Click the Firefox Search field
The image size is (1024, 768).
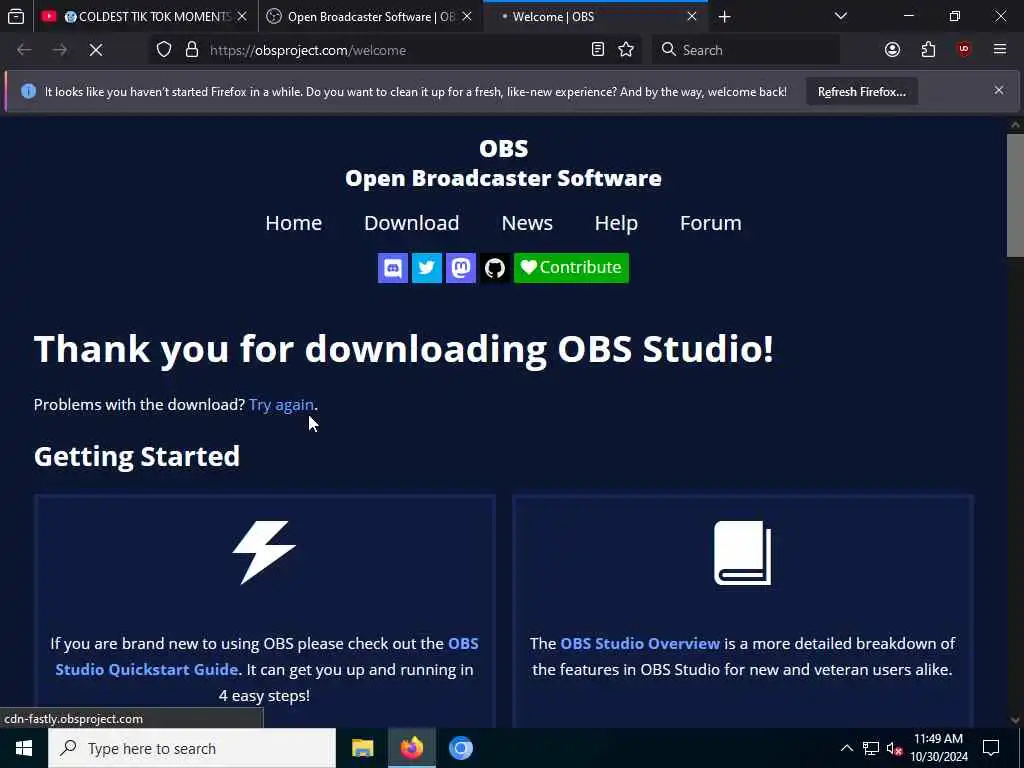[x=746, y=50]
